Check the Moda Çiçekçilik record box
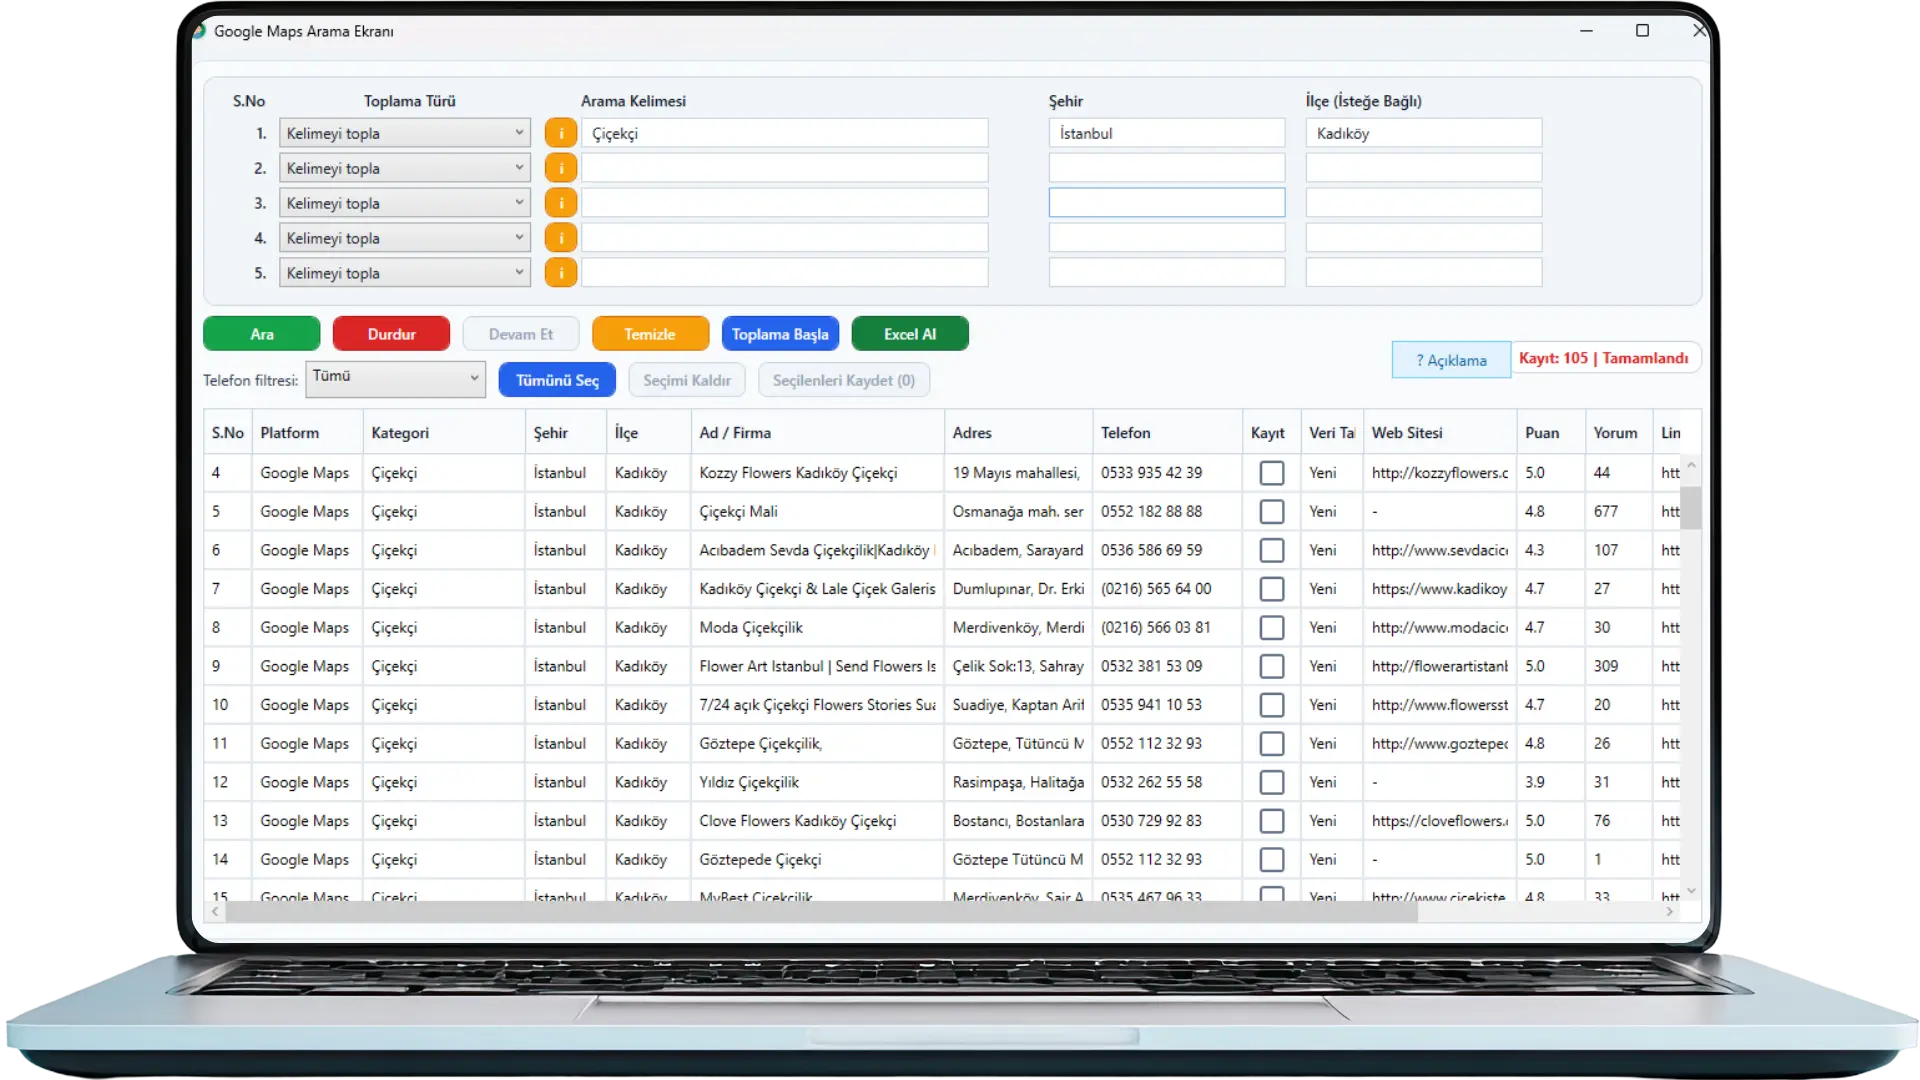The height and width of the screenshot is (1080, 1920). pyautogui.click(x=1272, y=628)
